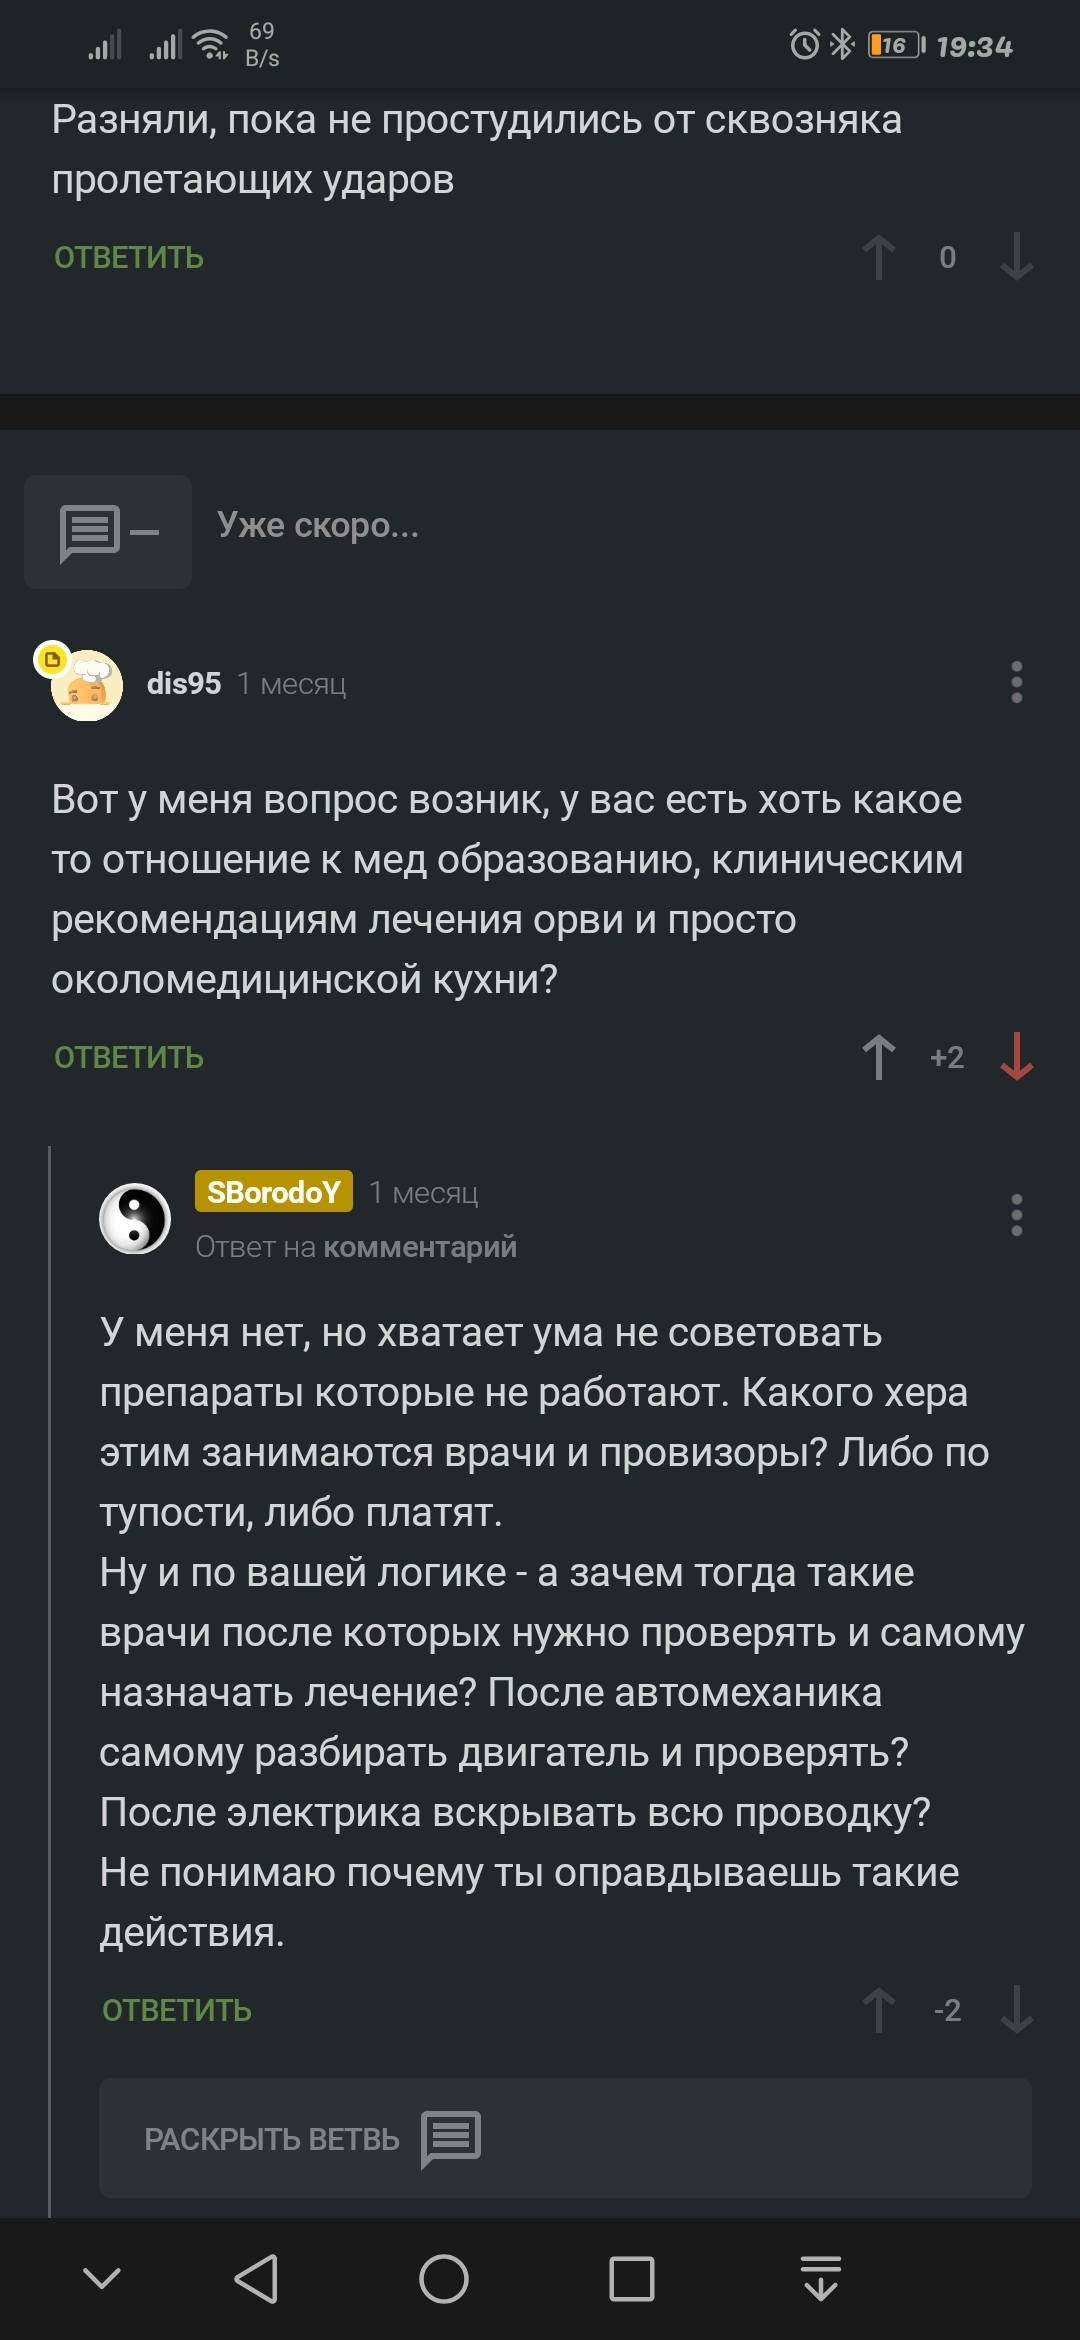Open dis95's avatar

[86, 685]
